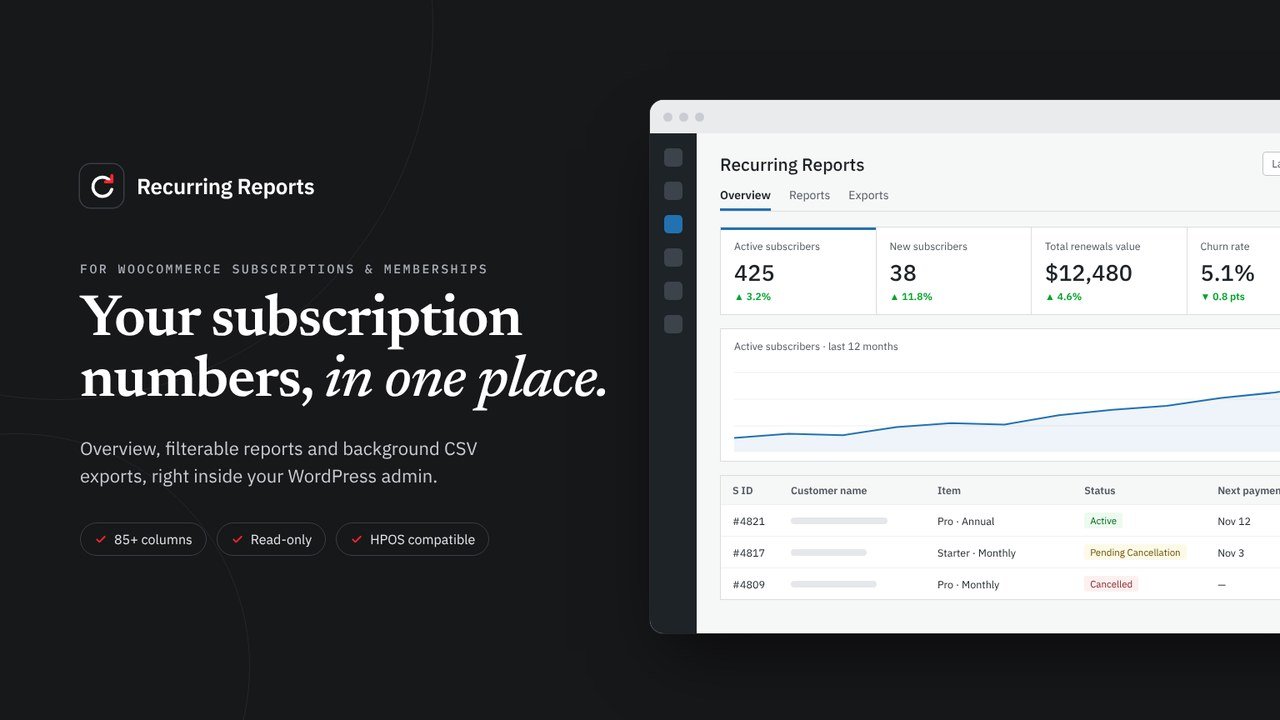
Task: Click the "▲ 11.8%" change indicator
Action: coord(911,297)
